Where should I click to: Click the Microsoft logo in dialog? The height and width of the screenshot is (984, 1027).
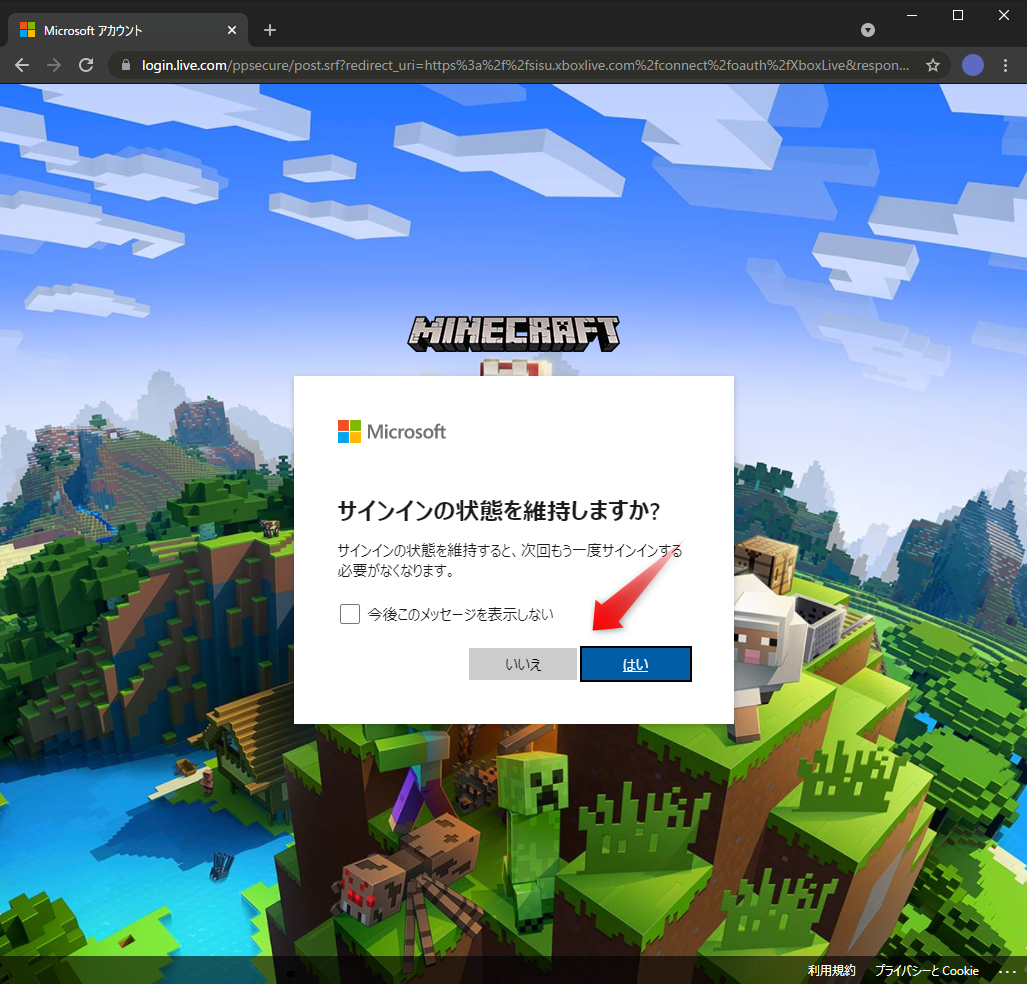pyautogui.click(x=392, y=432)
